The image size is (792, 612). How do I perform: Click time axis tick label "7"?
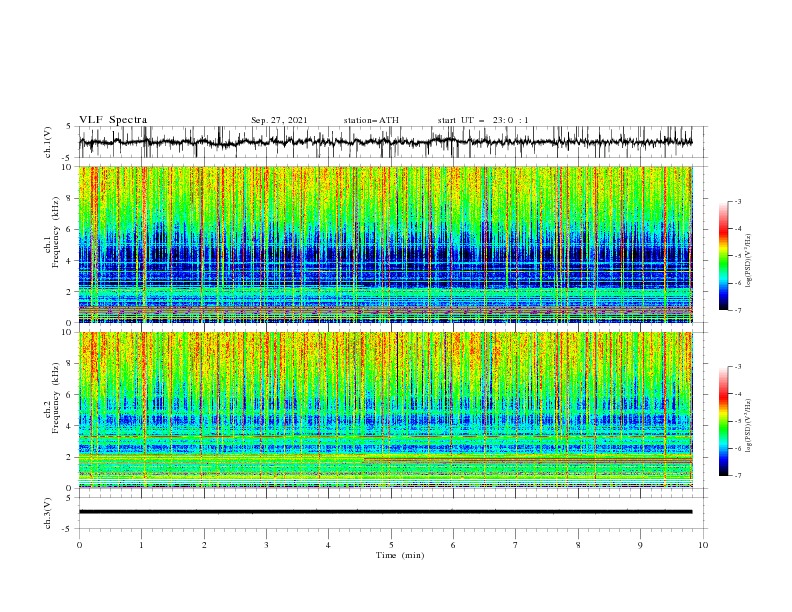pos(516,545)
